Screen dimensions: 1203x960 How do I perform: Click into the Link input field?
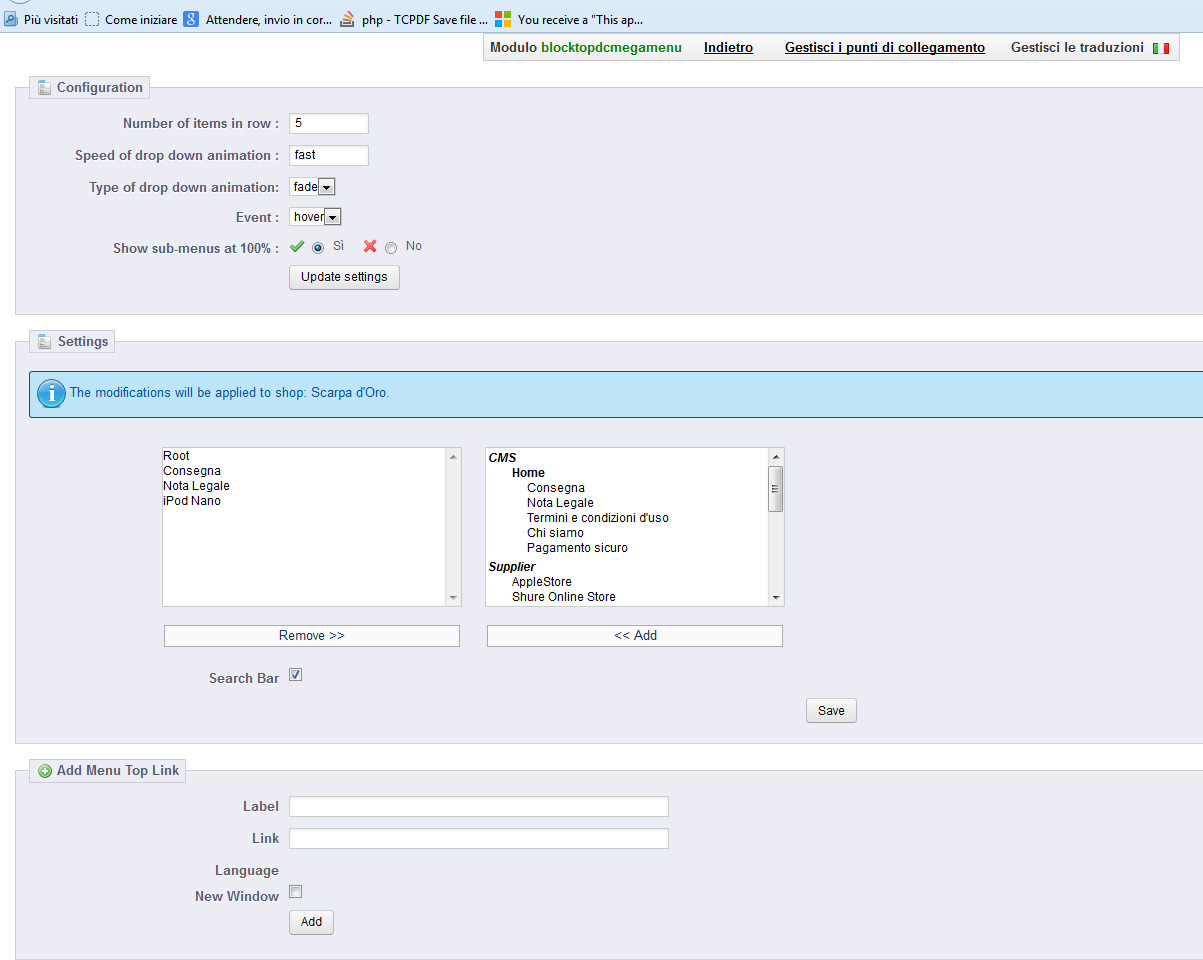tap(479, 839)
